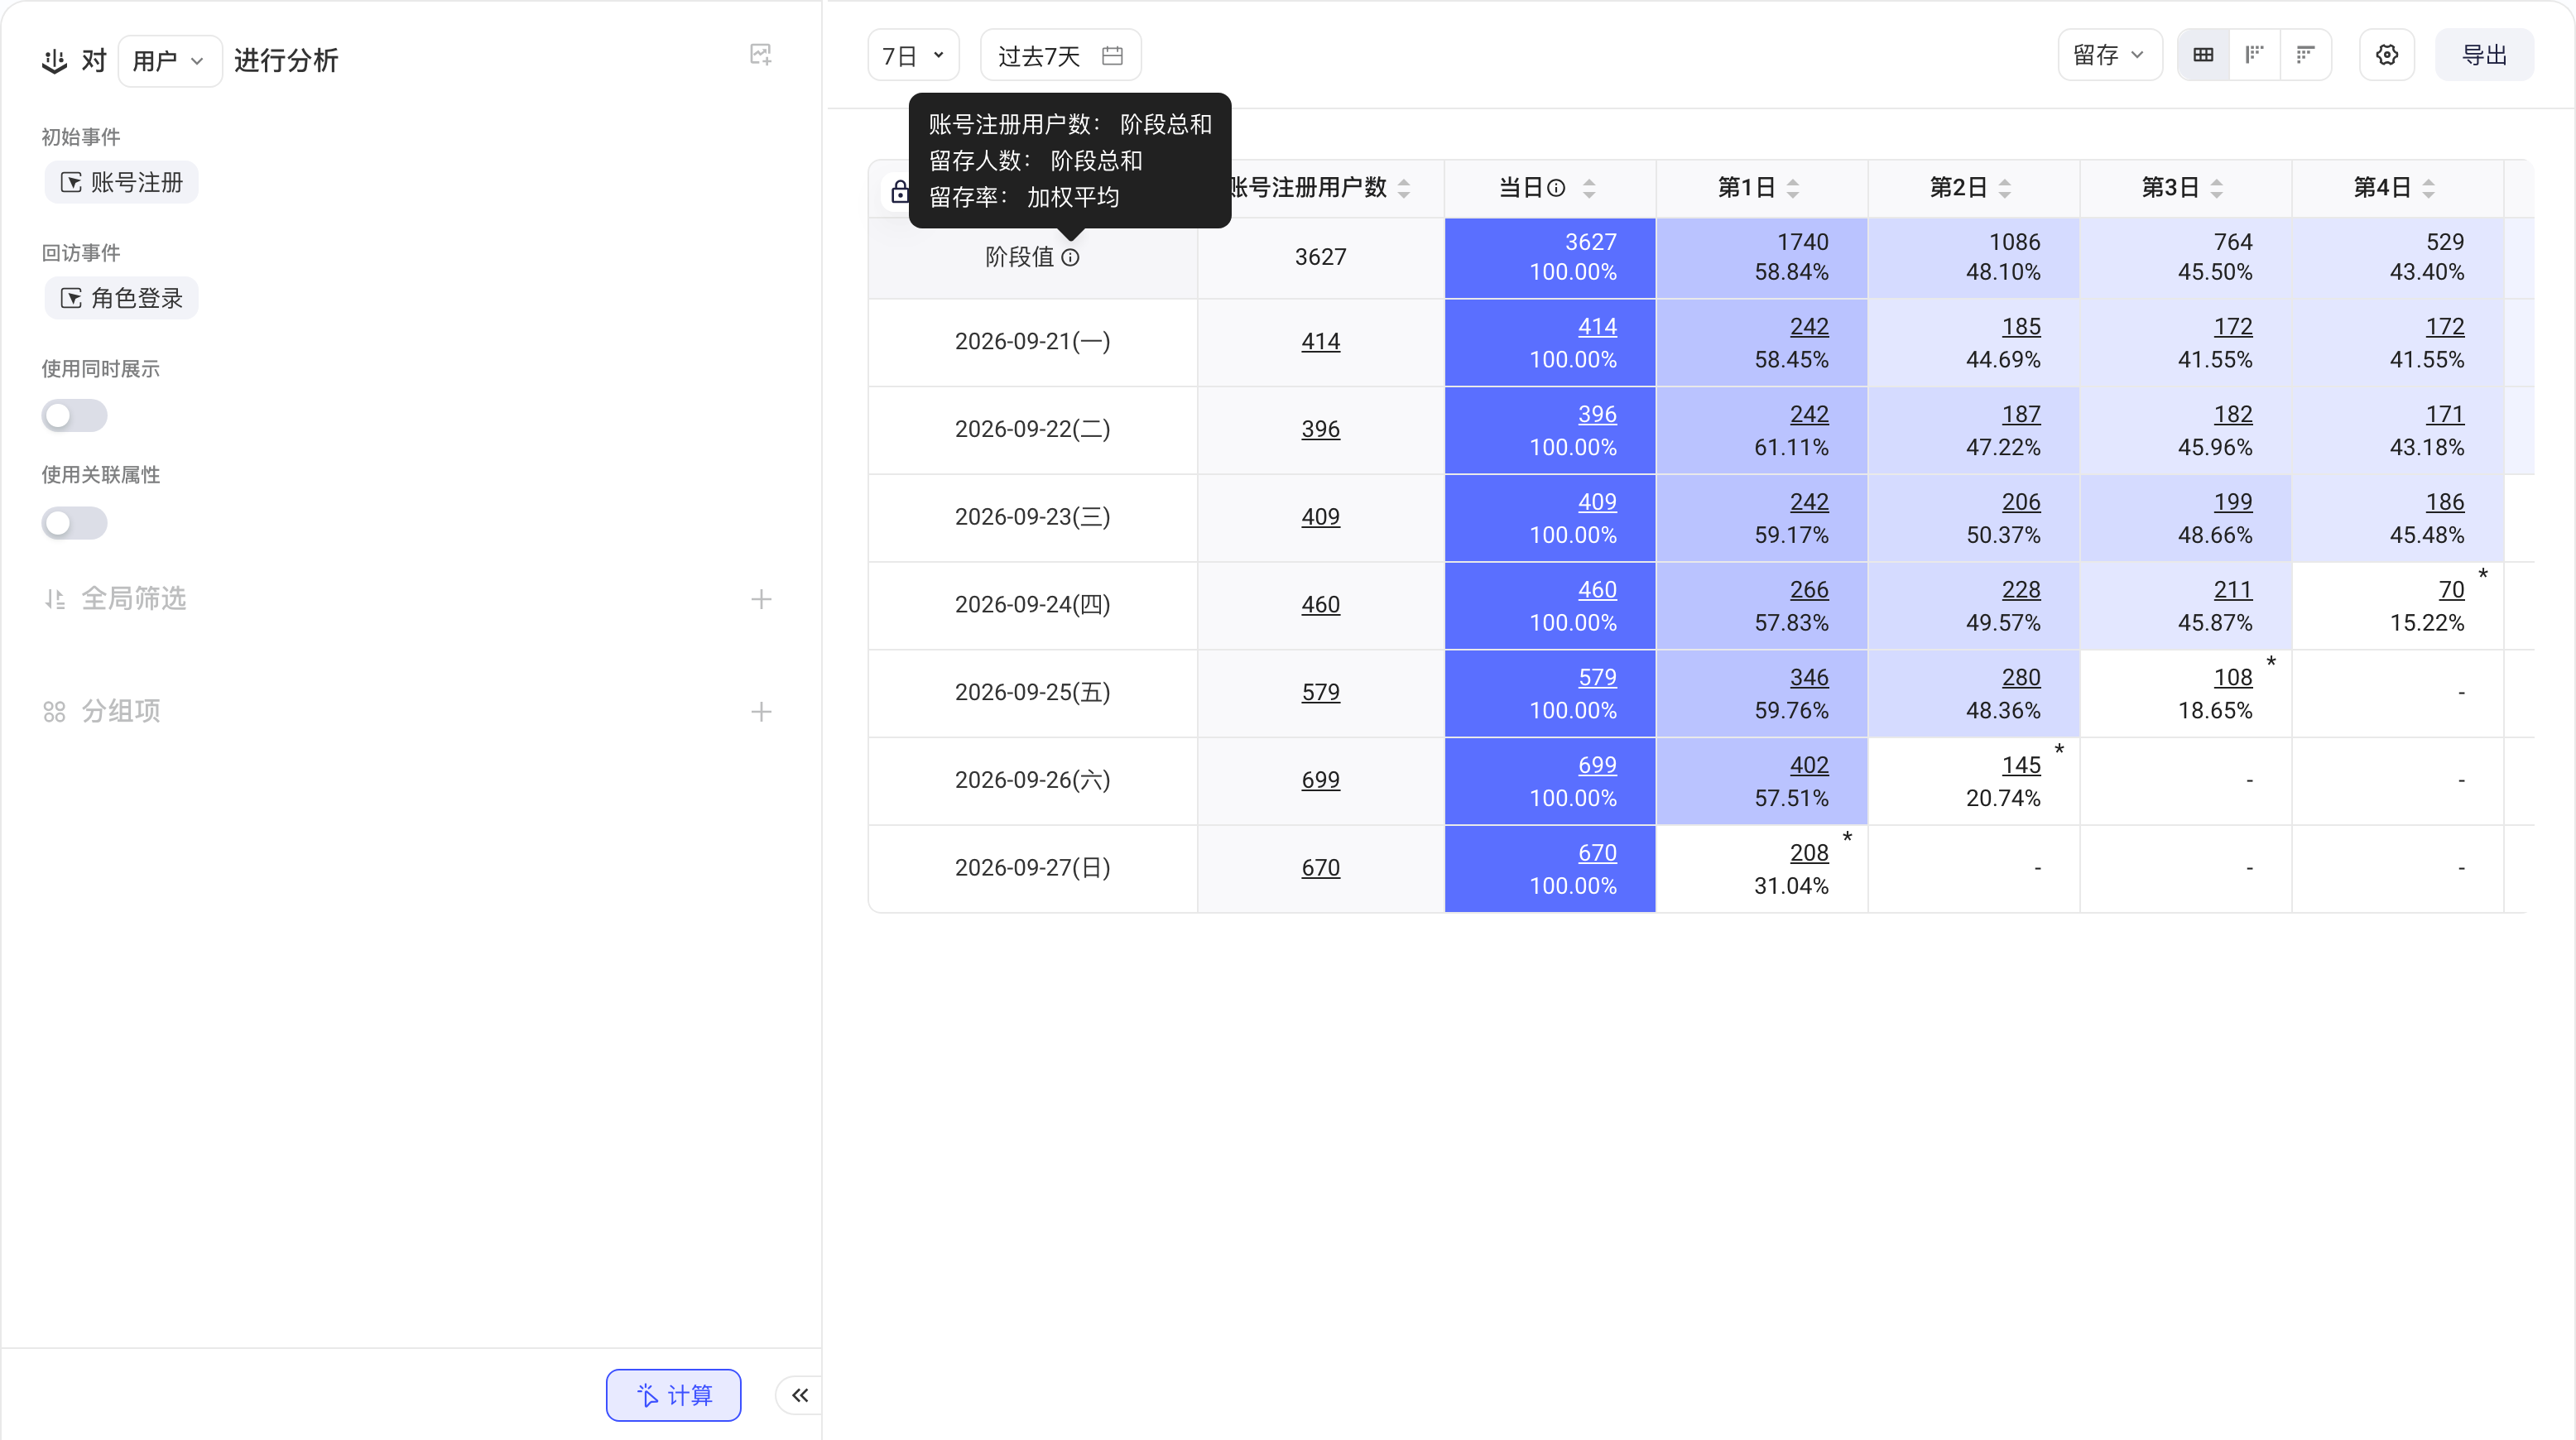The width and height of the screenshot is (2576, 1440).
Task: Select the 账号注册 initial event
Action: (x=121, y=182)
